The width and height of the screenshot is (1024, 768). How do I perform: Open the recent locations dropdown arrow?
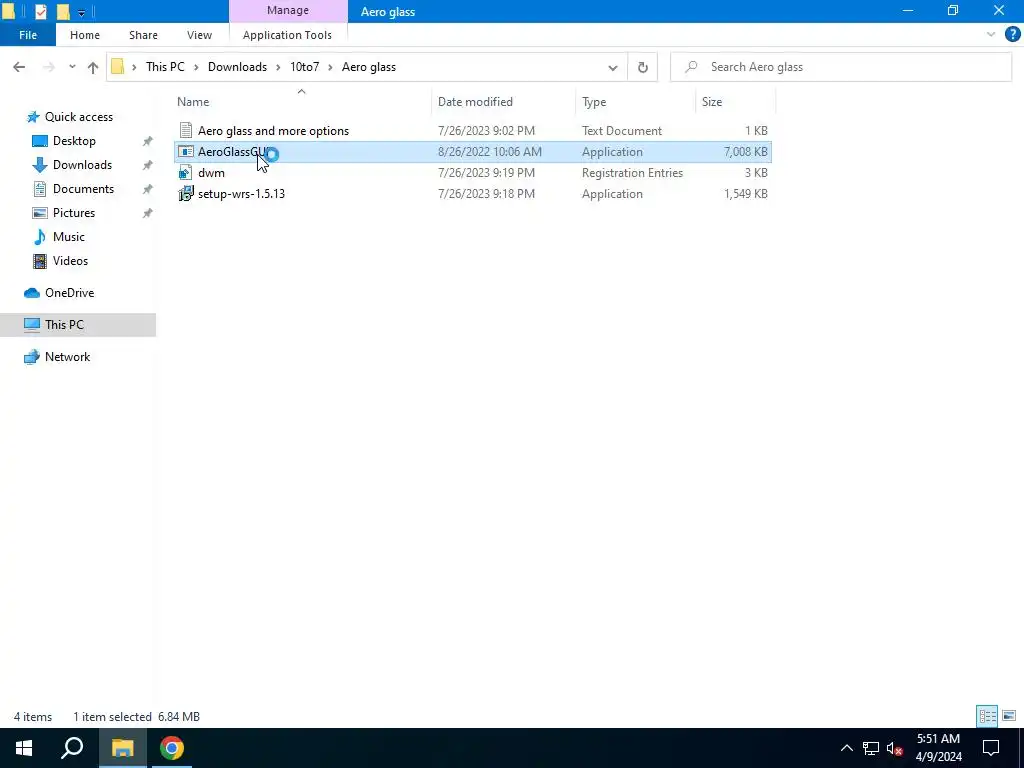point(72,67)
